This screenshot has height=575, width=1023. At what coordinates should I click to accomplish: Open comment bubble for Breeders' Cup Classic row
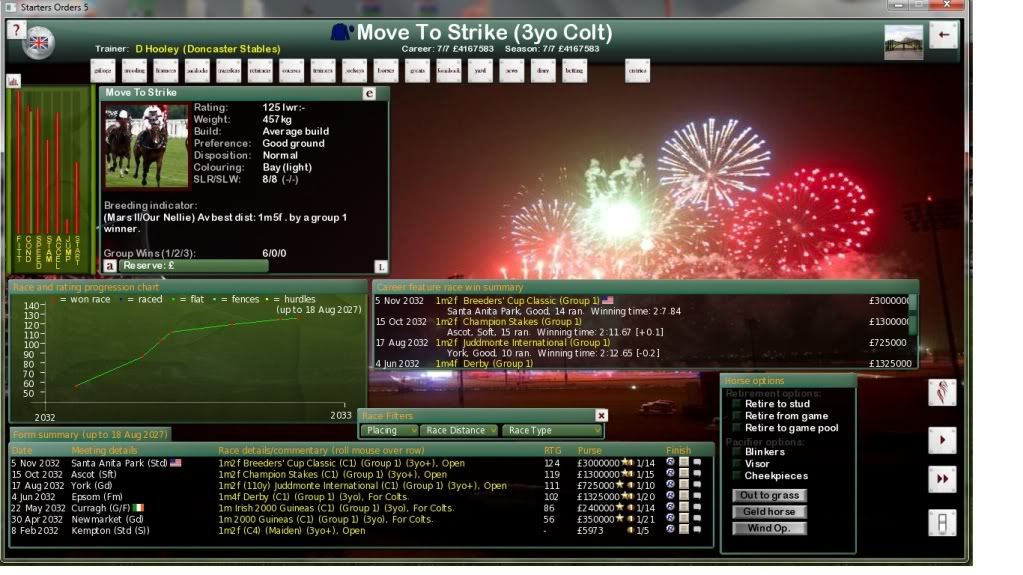point(697,462)
